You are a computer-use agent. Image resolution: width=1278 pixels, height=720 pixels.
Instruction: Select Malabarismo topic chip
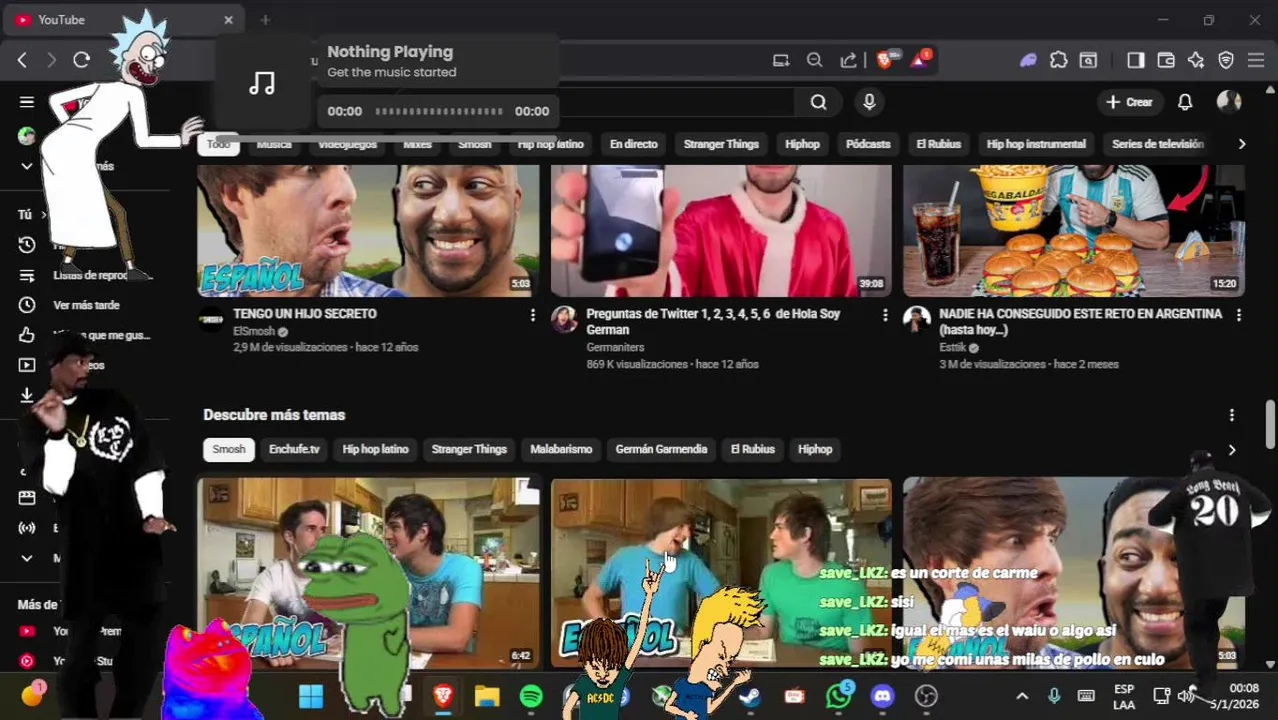pyautogui.click(x=561, y=449)
